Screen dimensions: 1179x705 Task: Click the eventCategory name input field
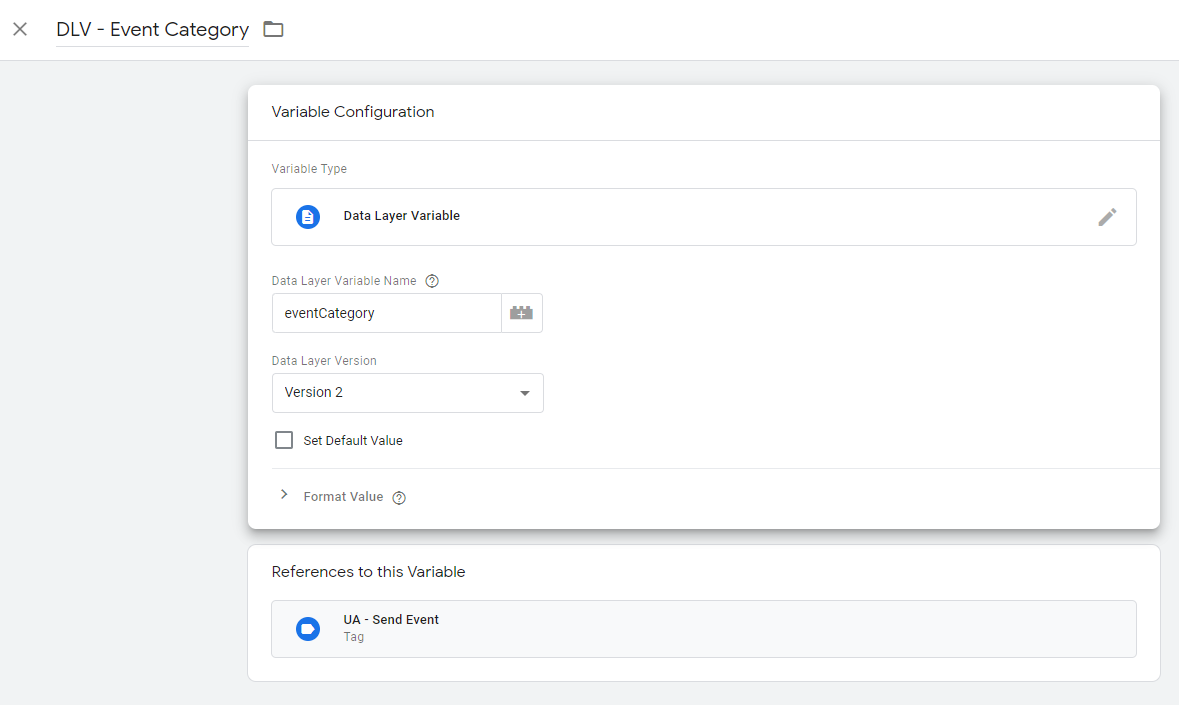386,313
